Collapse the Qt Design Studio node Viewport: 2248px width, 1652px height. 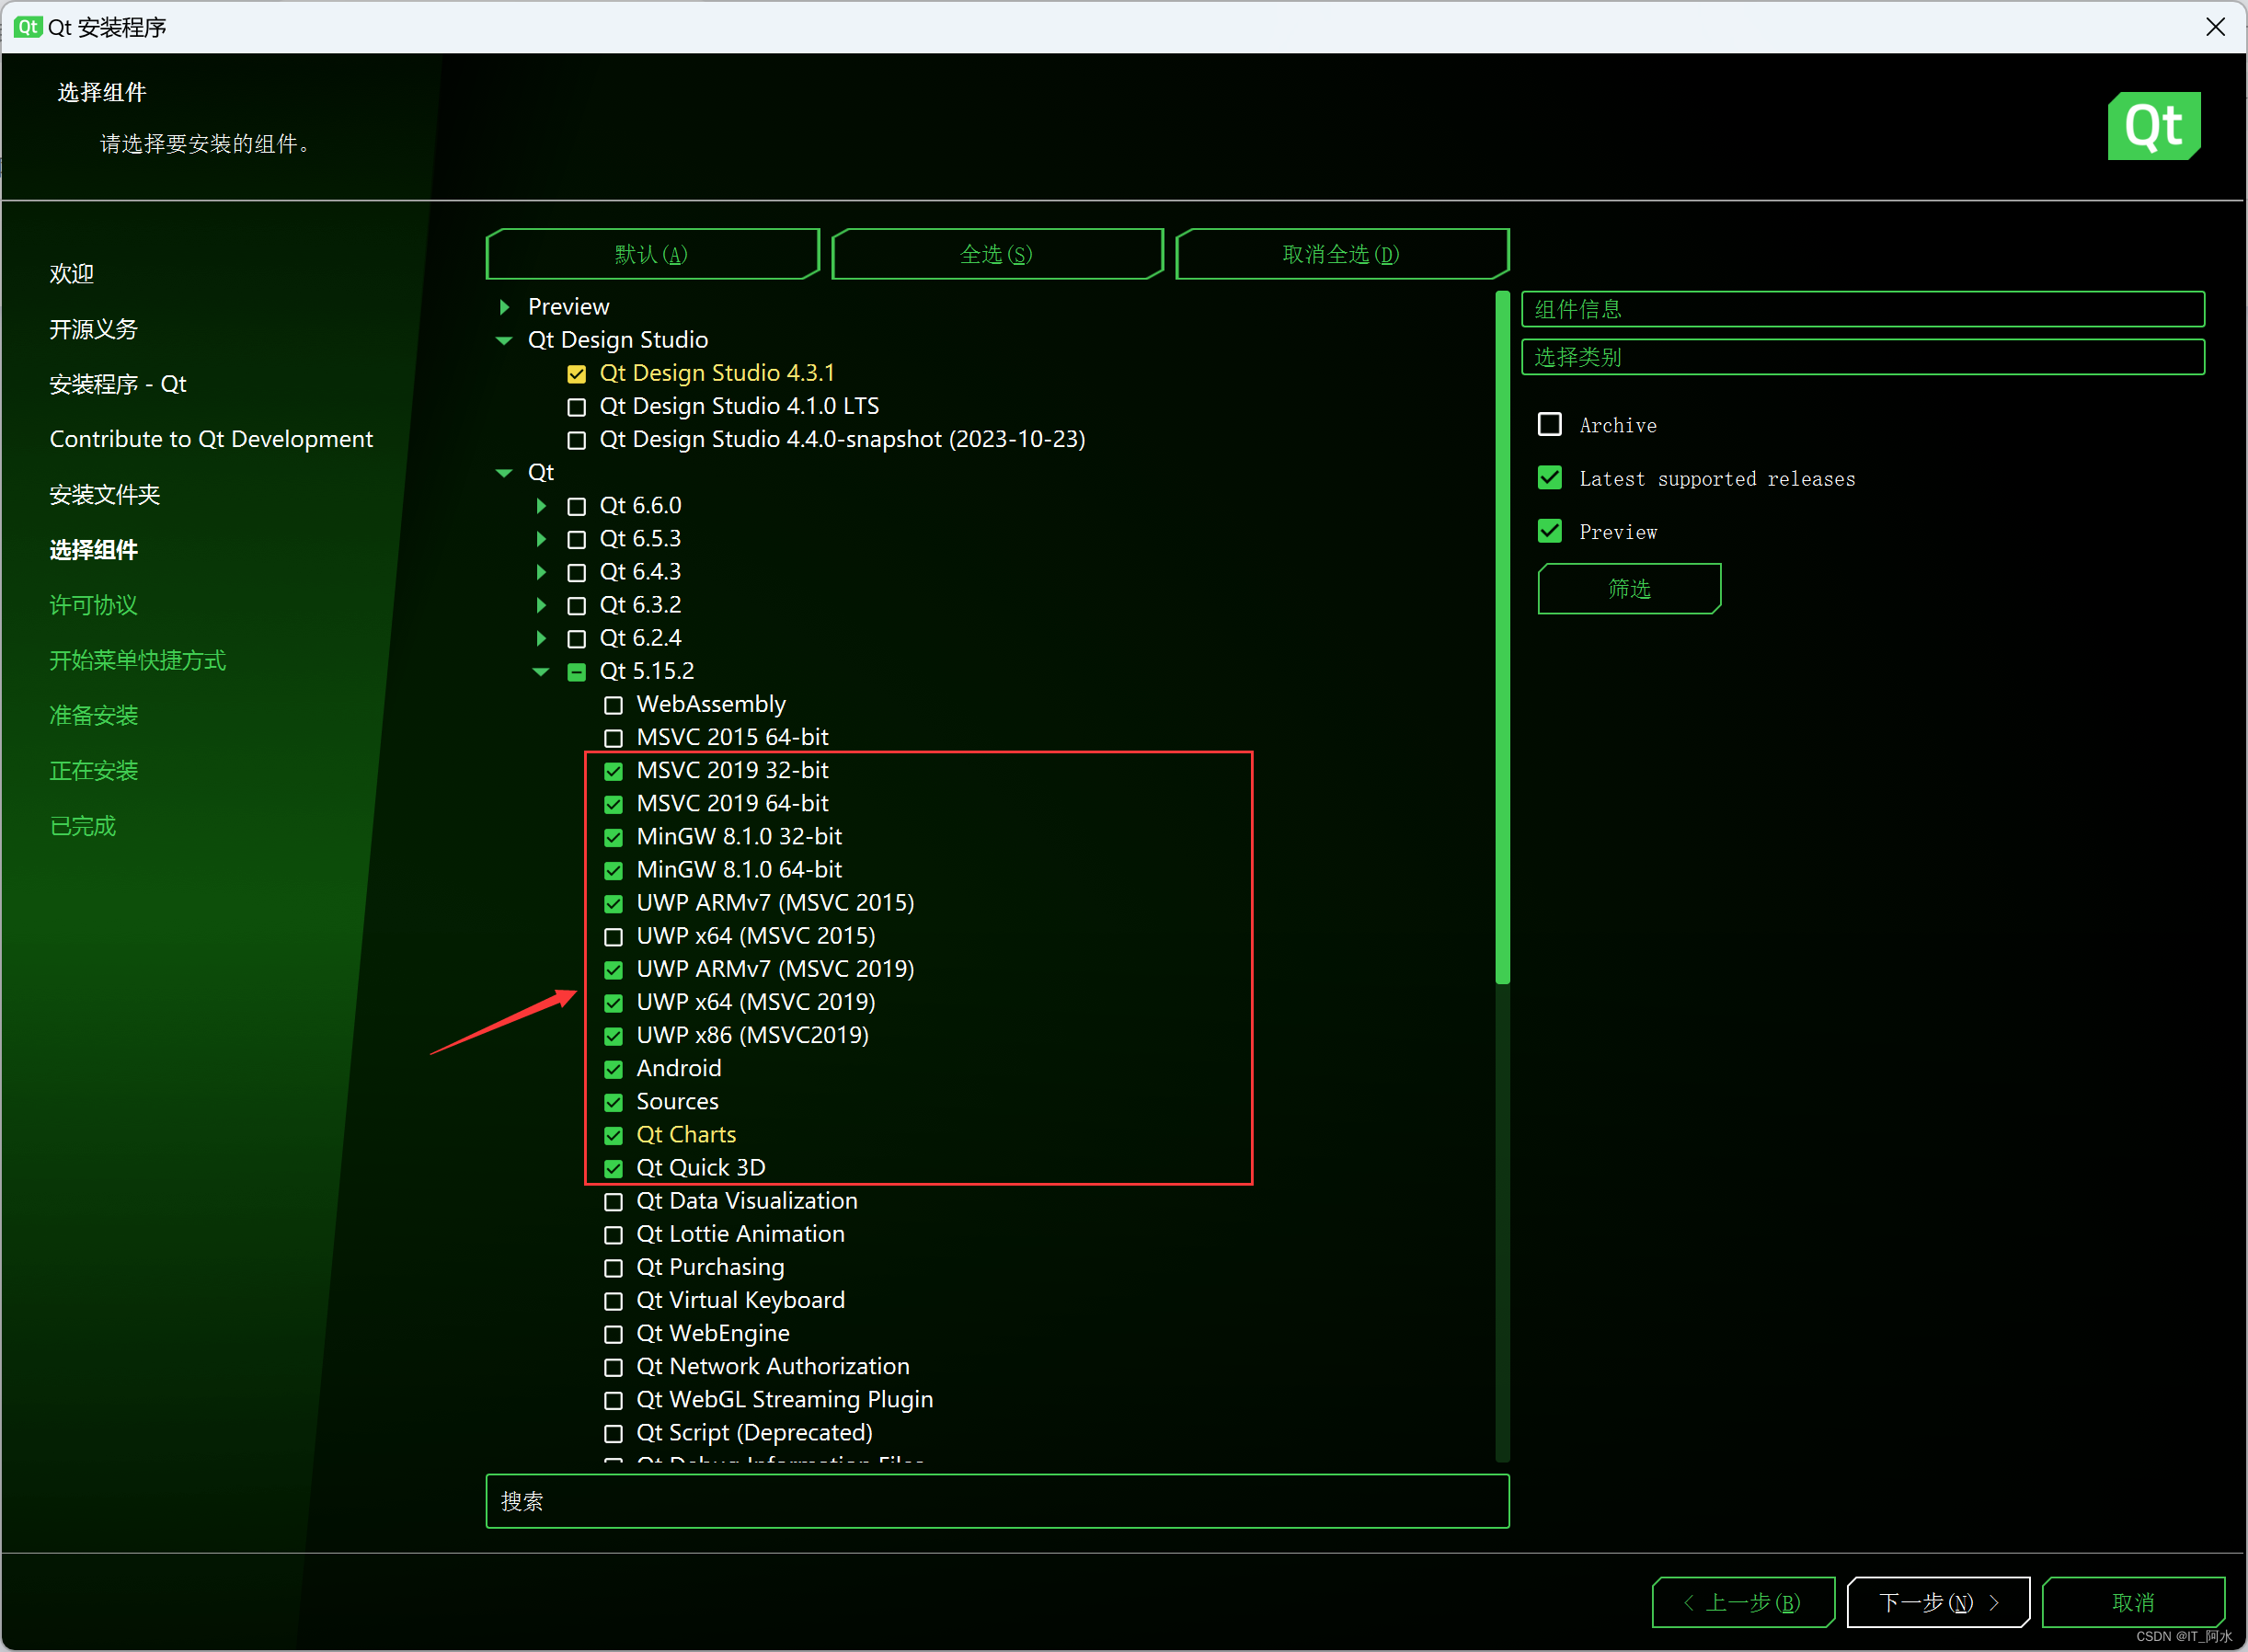pos(504,340)
